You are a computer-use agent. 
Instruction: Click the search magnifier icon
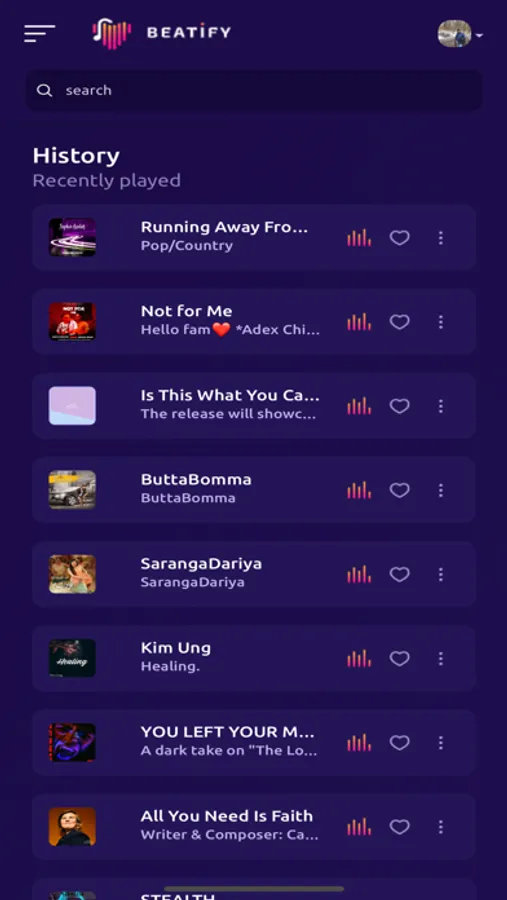44,90
